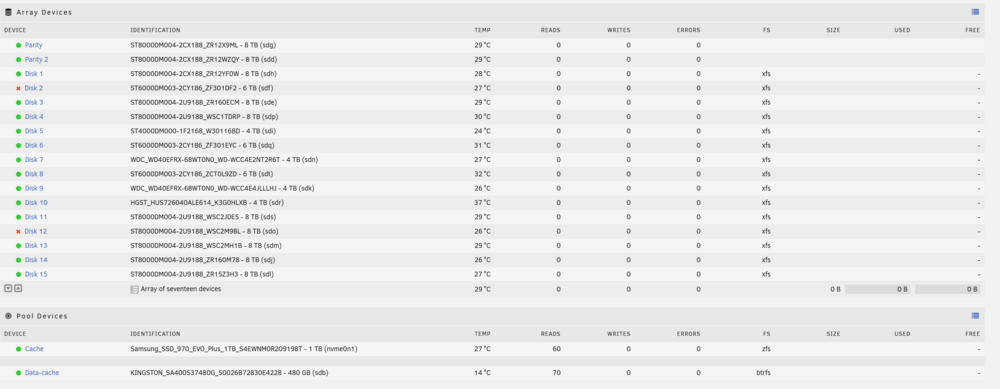
Task: Click the Array Devices database icon
Action: pos(8,12)
